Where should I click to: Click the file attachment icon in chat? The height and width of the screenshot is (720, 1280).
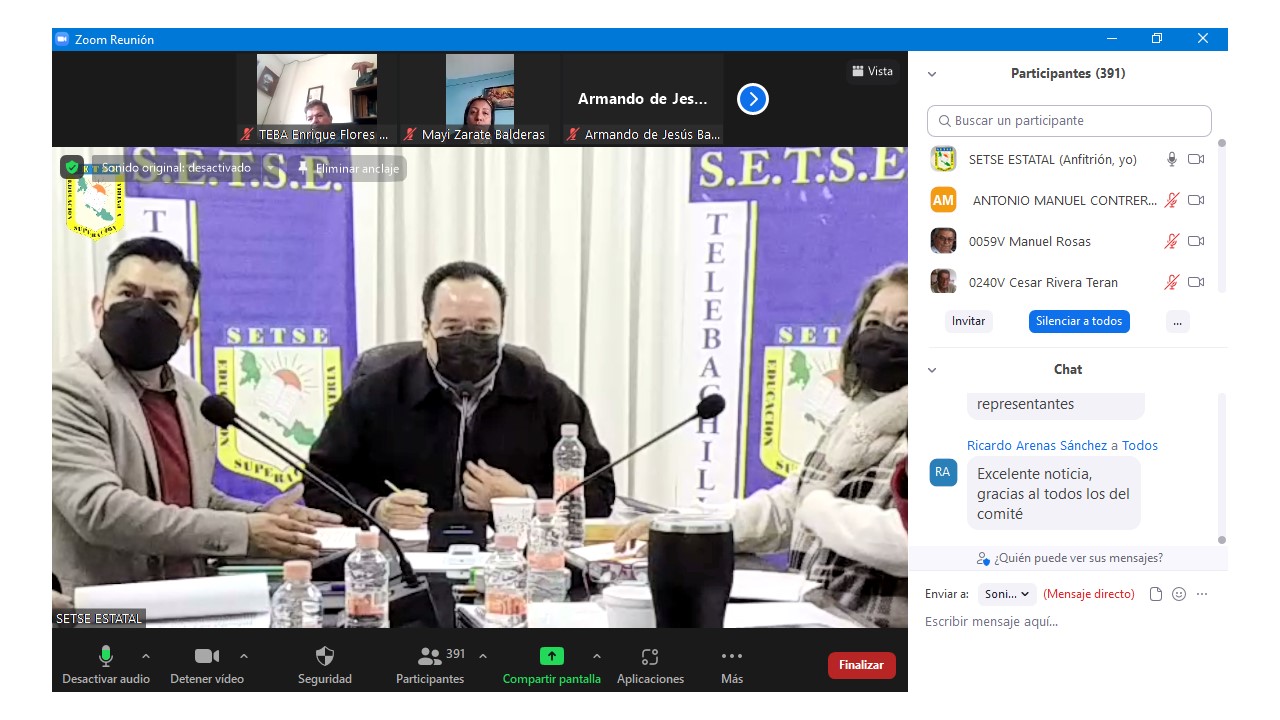(1156, 594)
